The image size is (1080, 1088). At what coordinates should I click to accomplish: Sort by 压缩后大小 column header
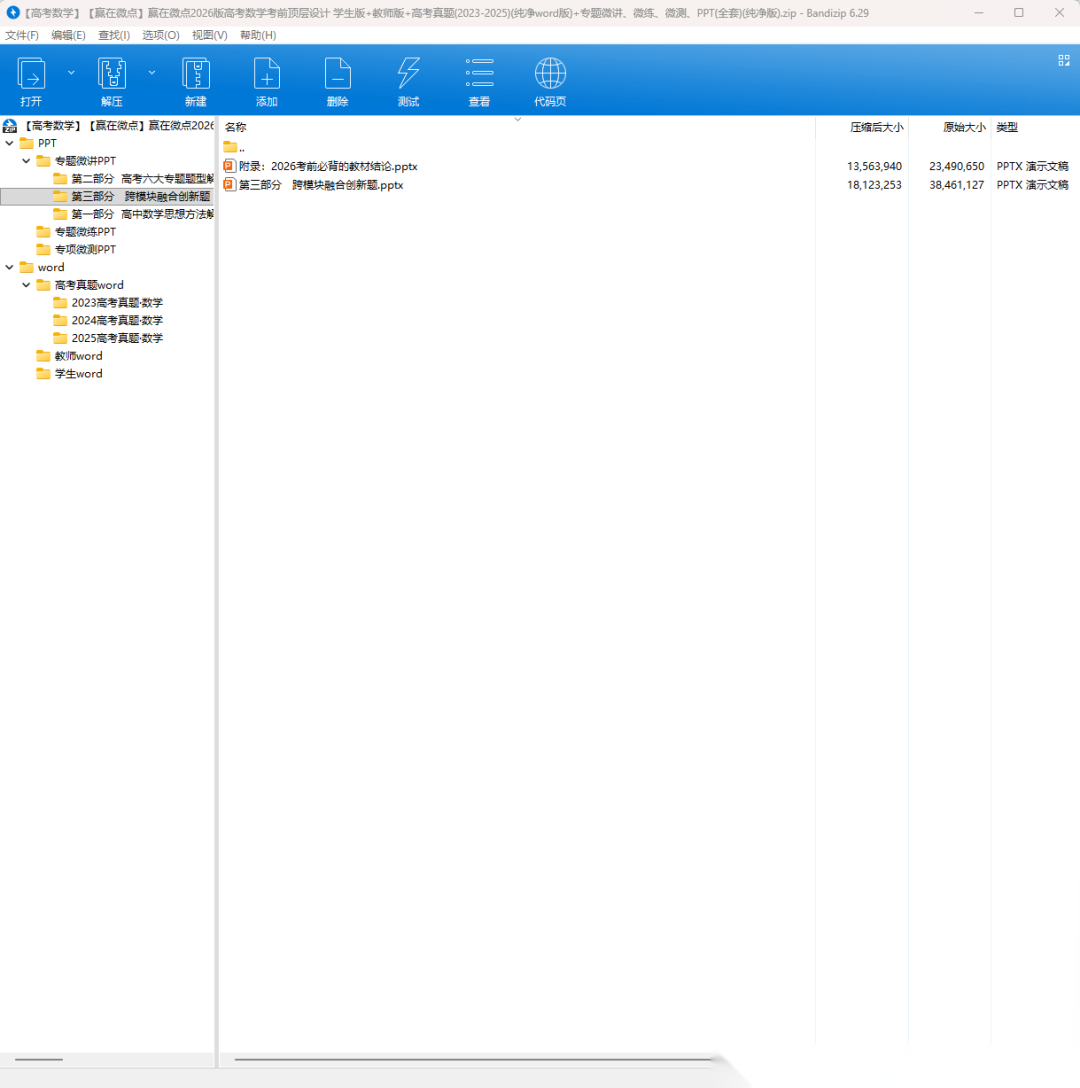coord(876,127)
